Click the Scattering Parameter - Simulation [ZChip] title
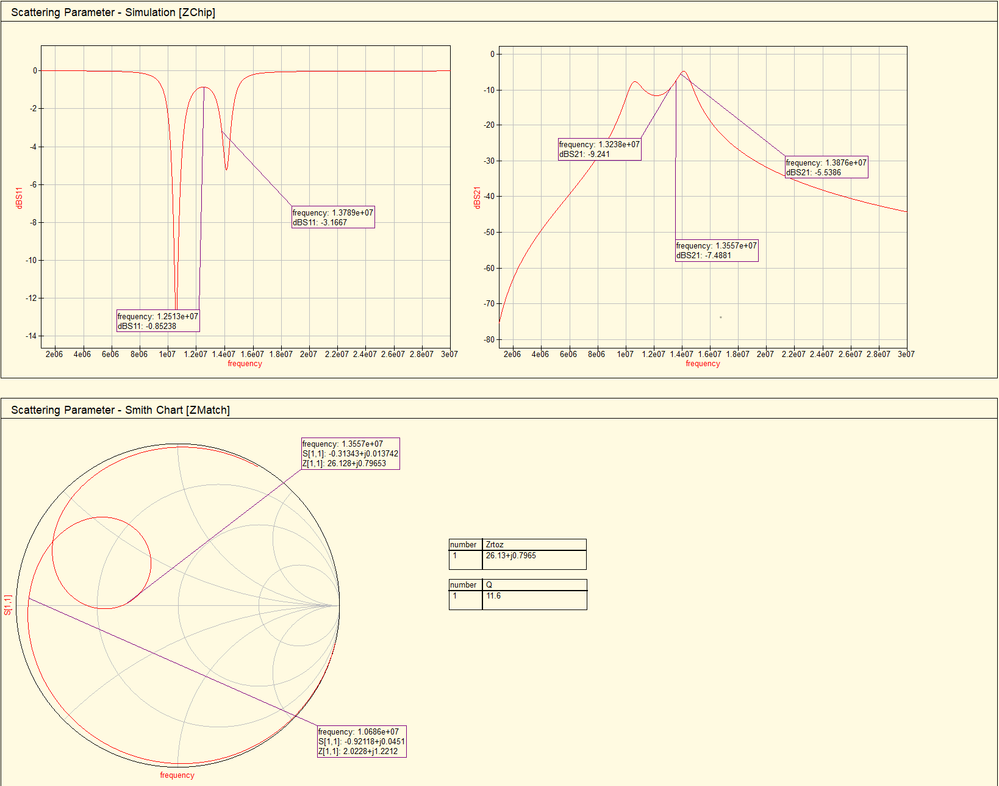The image size is (999, 786). [113, 12]
